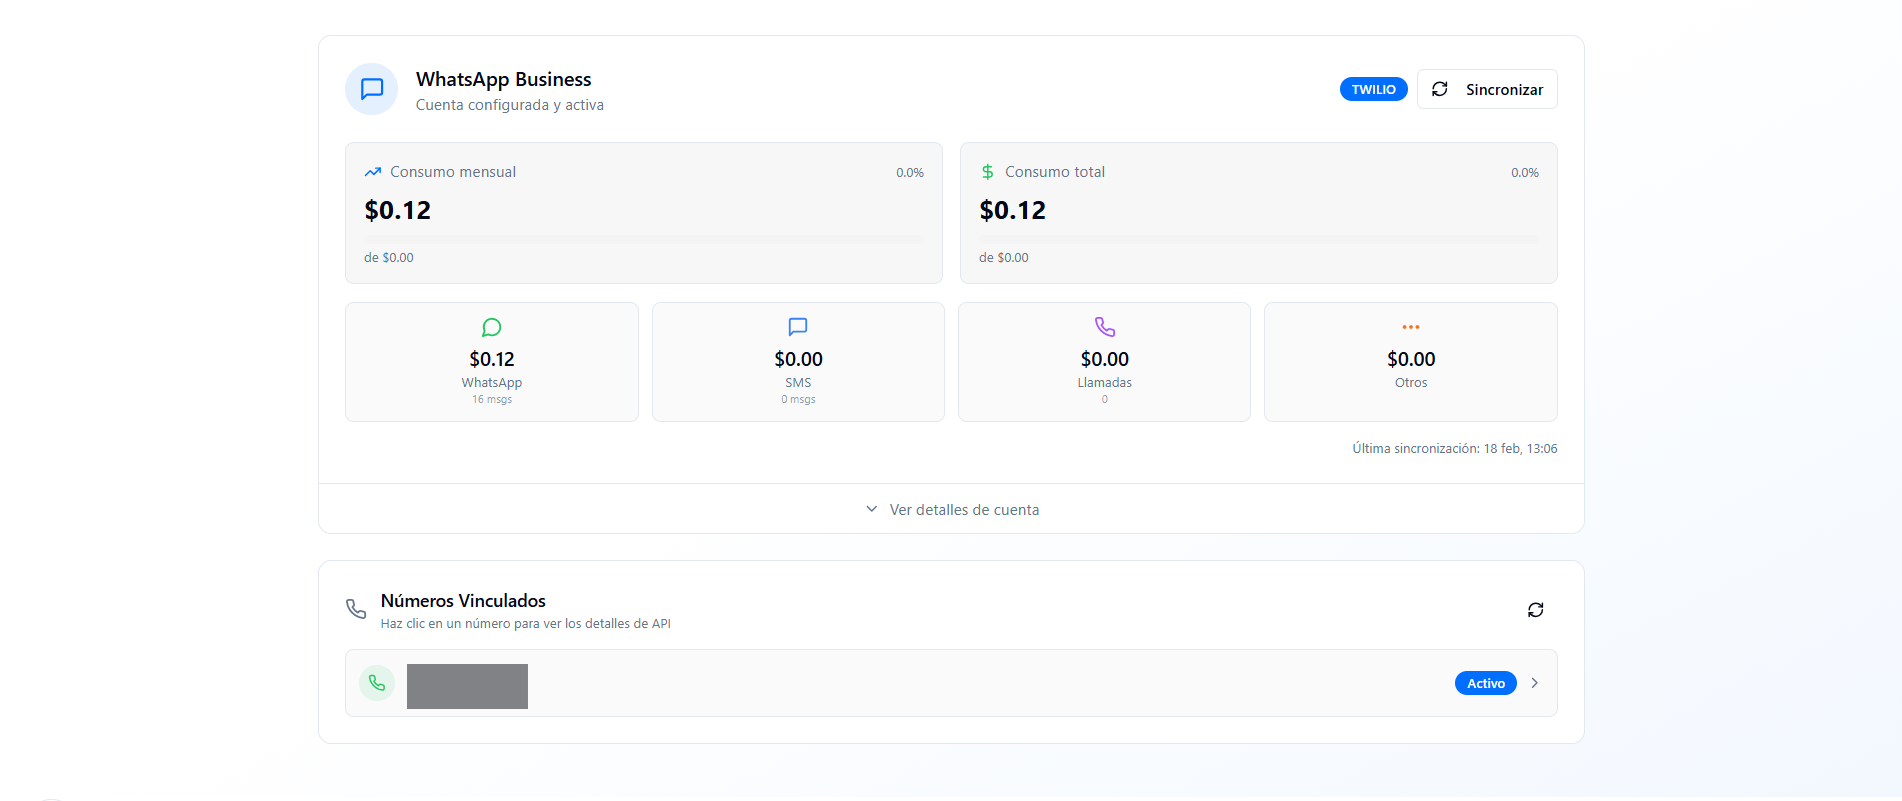The height and width of the screenshot is (801, 1902).
Task: Click the trending arrow icon beside Consumo mensual
Action: [373, 172]
